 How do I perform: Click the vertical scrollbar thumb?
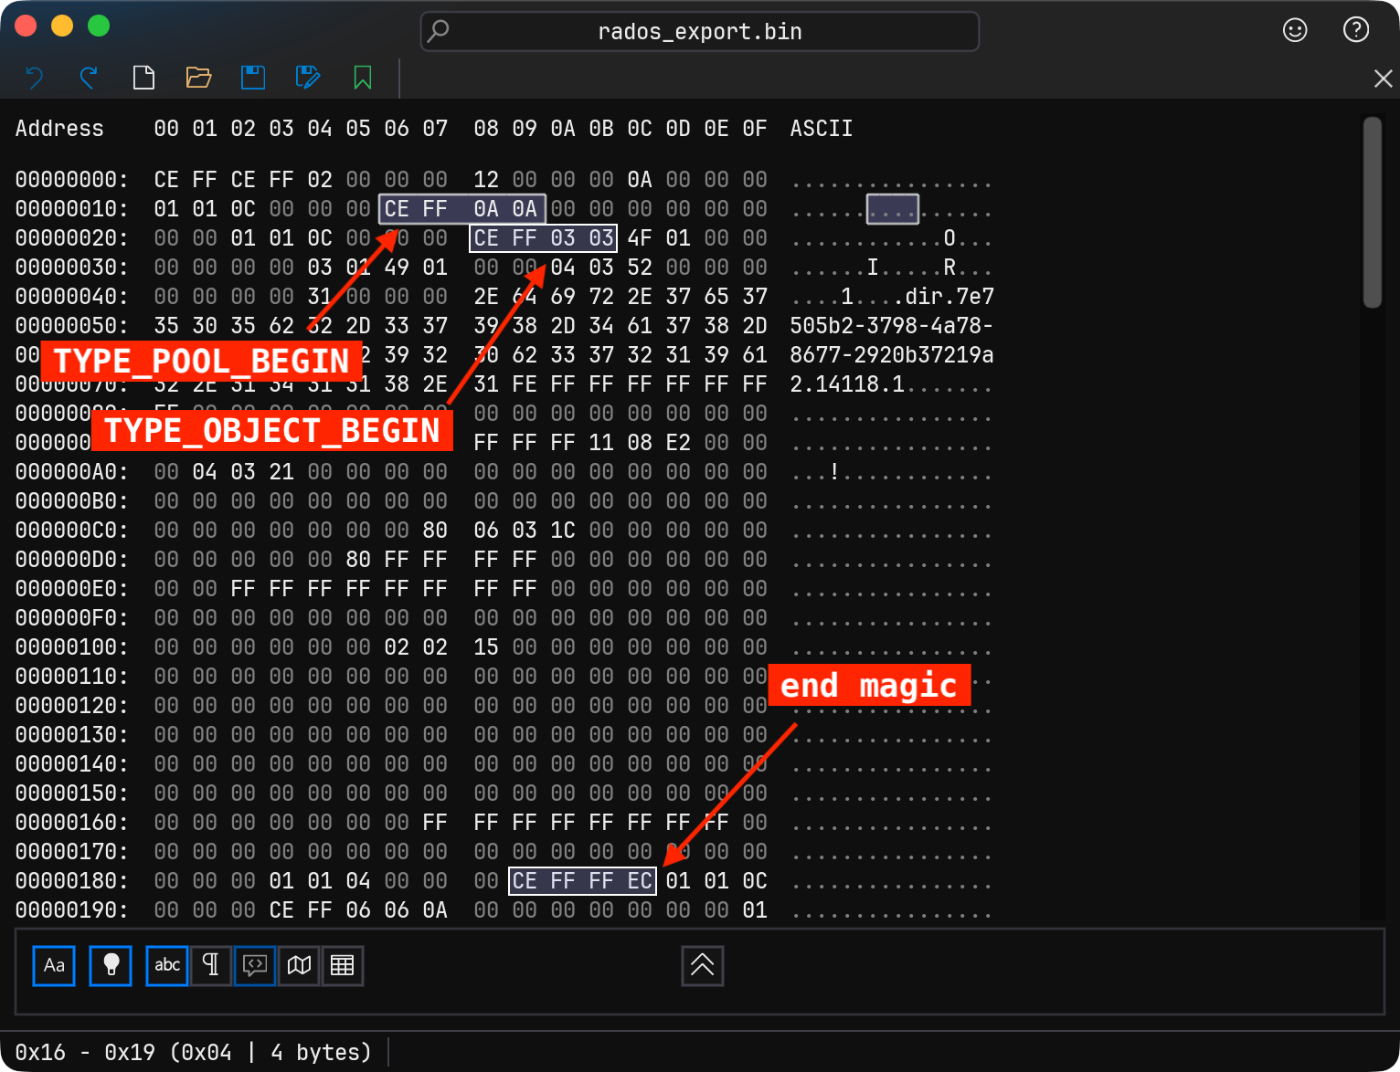(1372, 213)
